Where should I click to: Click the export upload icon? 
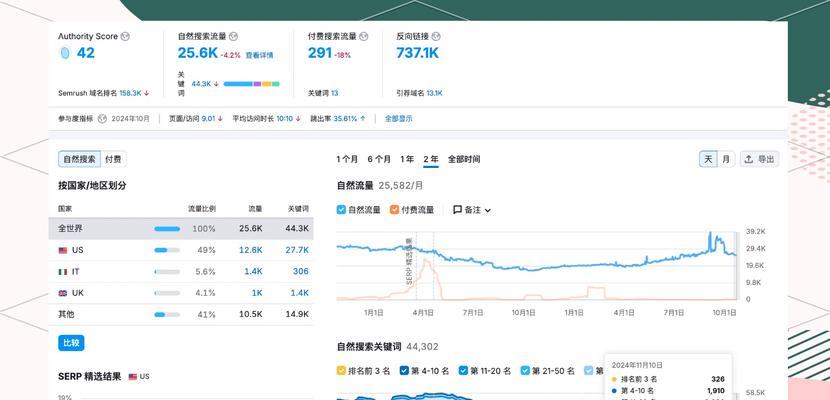[748, 159]
